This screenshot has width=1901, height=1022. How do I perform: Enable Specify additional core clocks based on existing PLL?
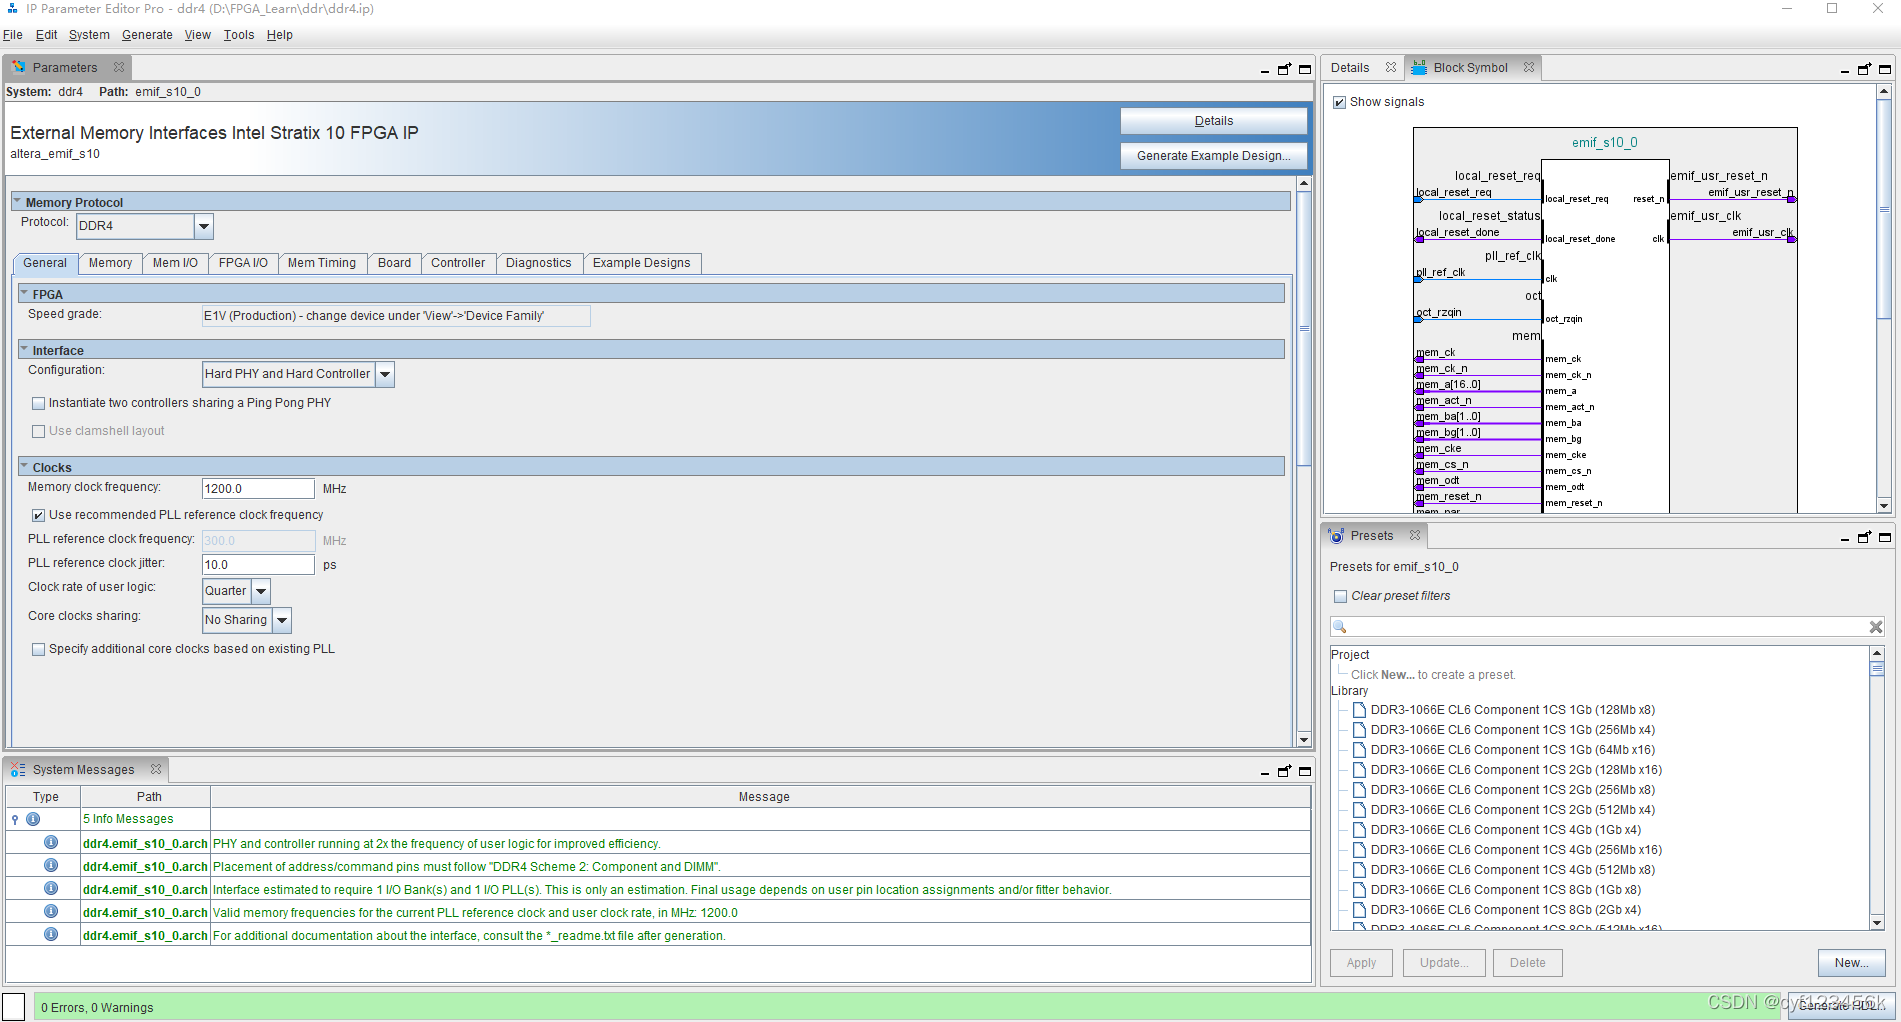pos(38,649)
